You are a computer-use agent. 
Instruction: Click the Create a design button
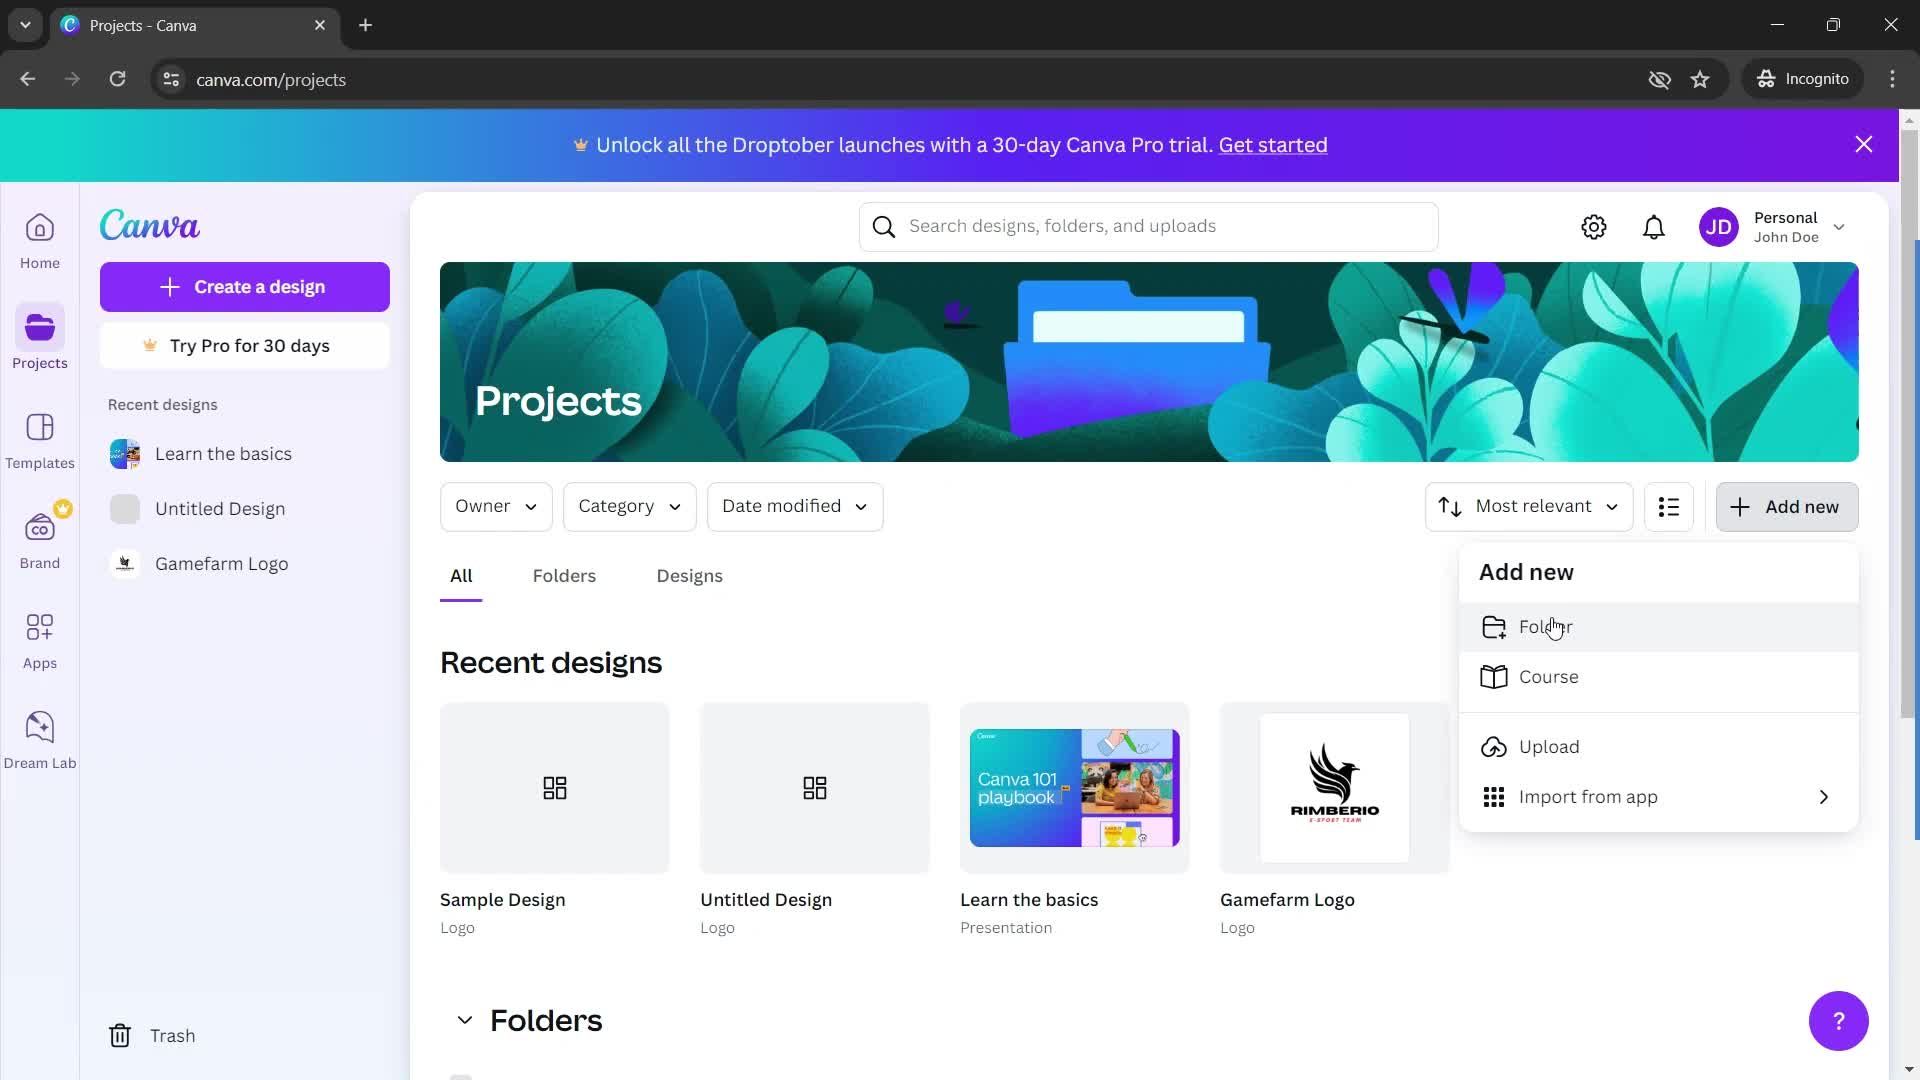pos(244,286)
